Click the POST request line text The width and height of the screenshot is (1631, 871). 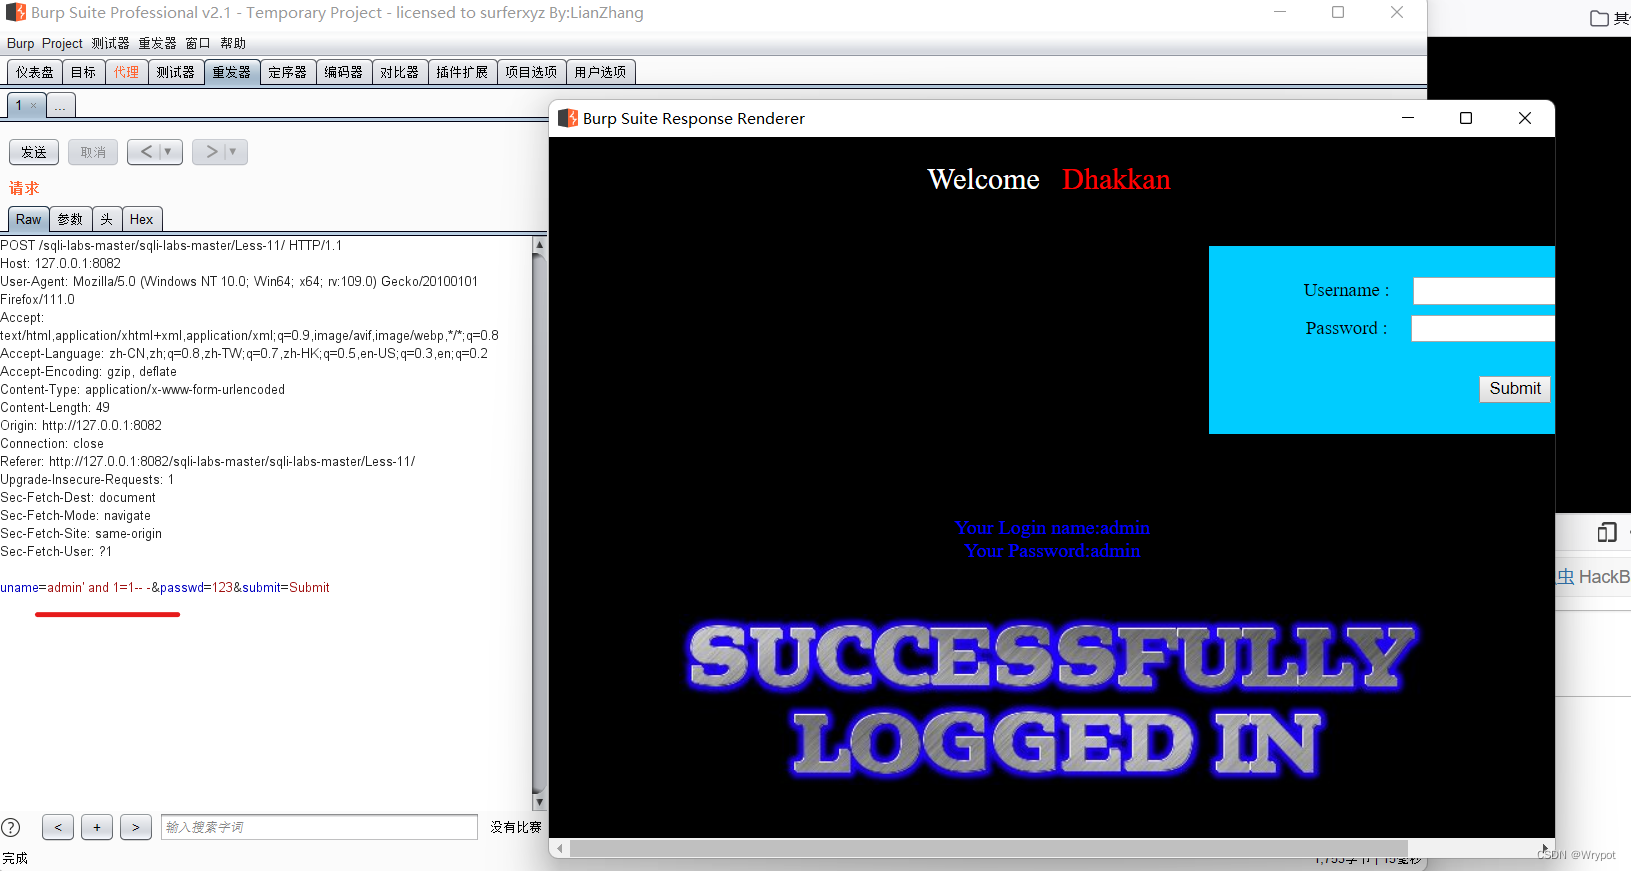(171, 245)
